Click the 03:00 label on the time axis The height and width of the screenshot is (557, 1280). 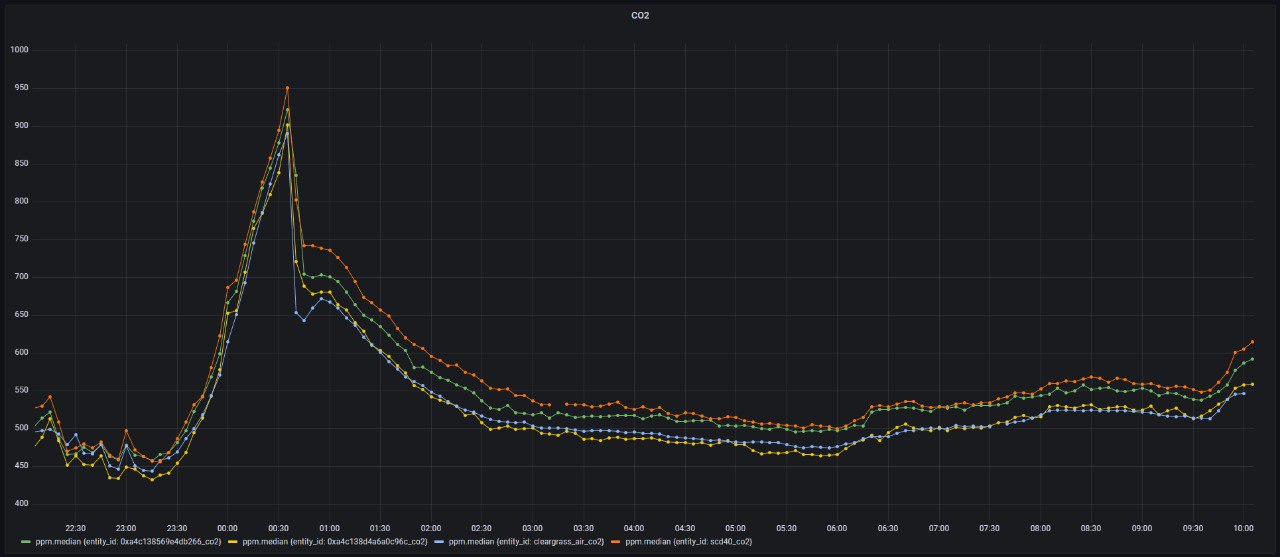click(x=532, y=526)
